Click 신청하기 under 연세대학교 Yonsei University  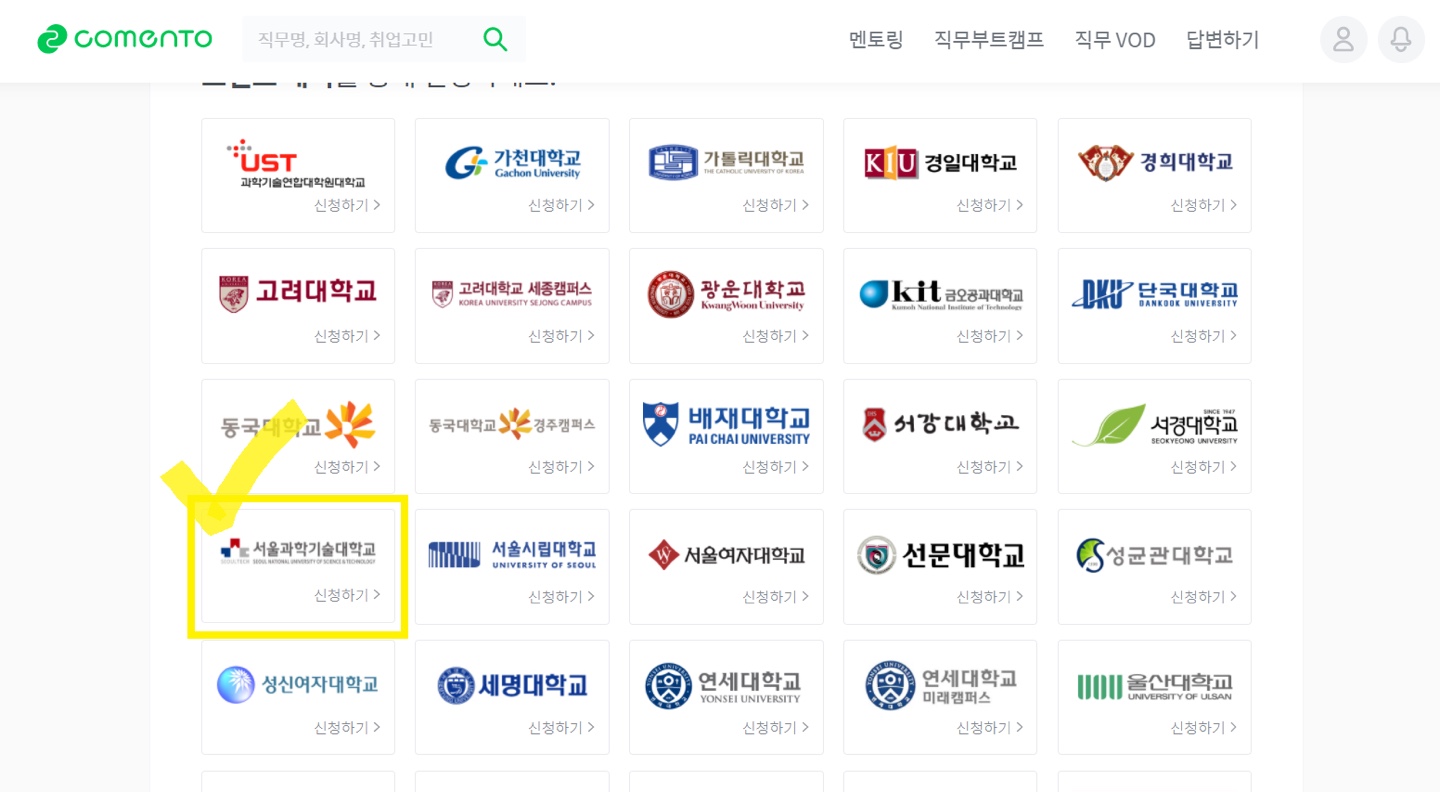click(775, 728)
